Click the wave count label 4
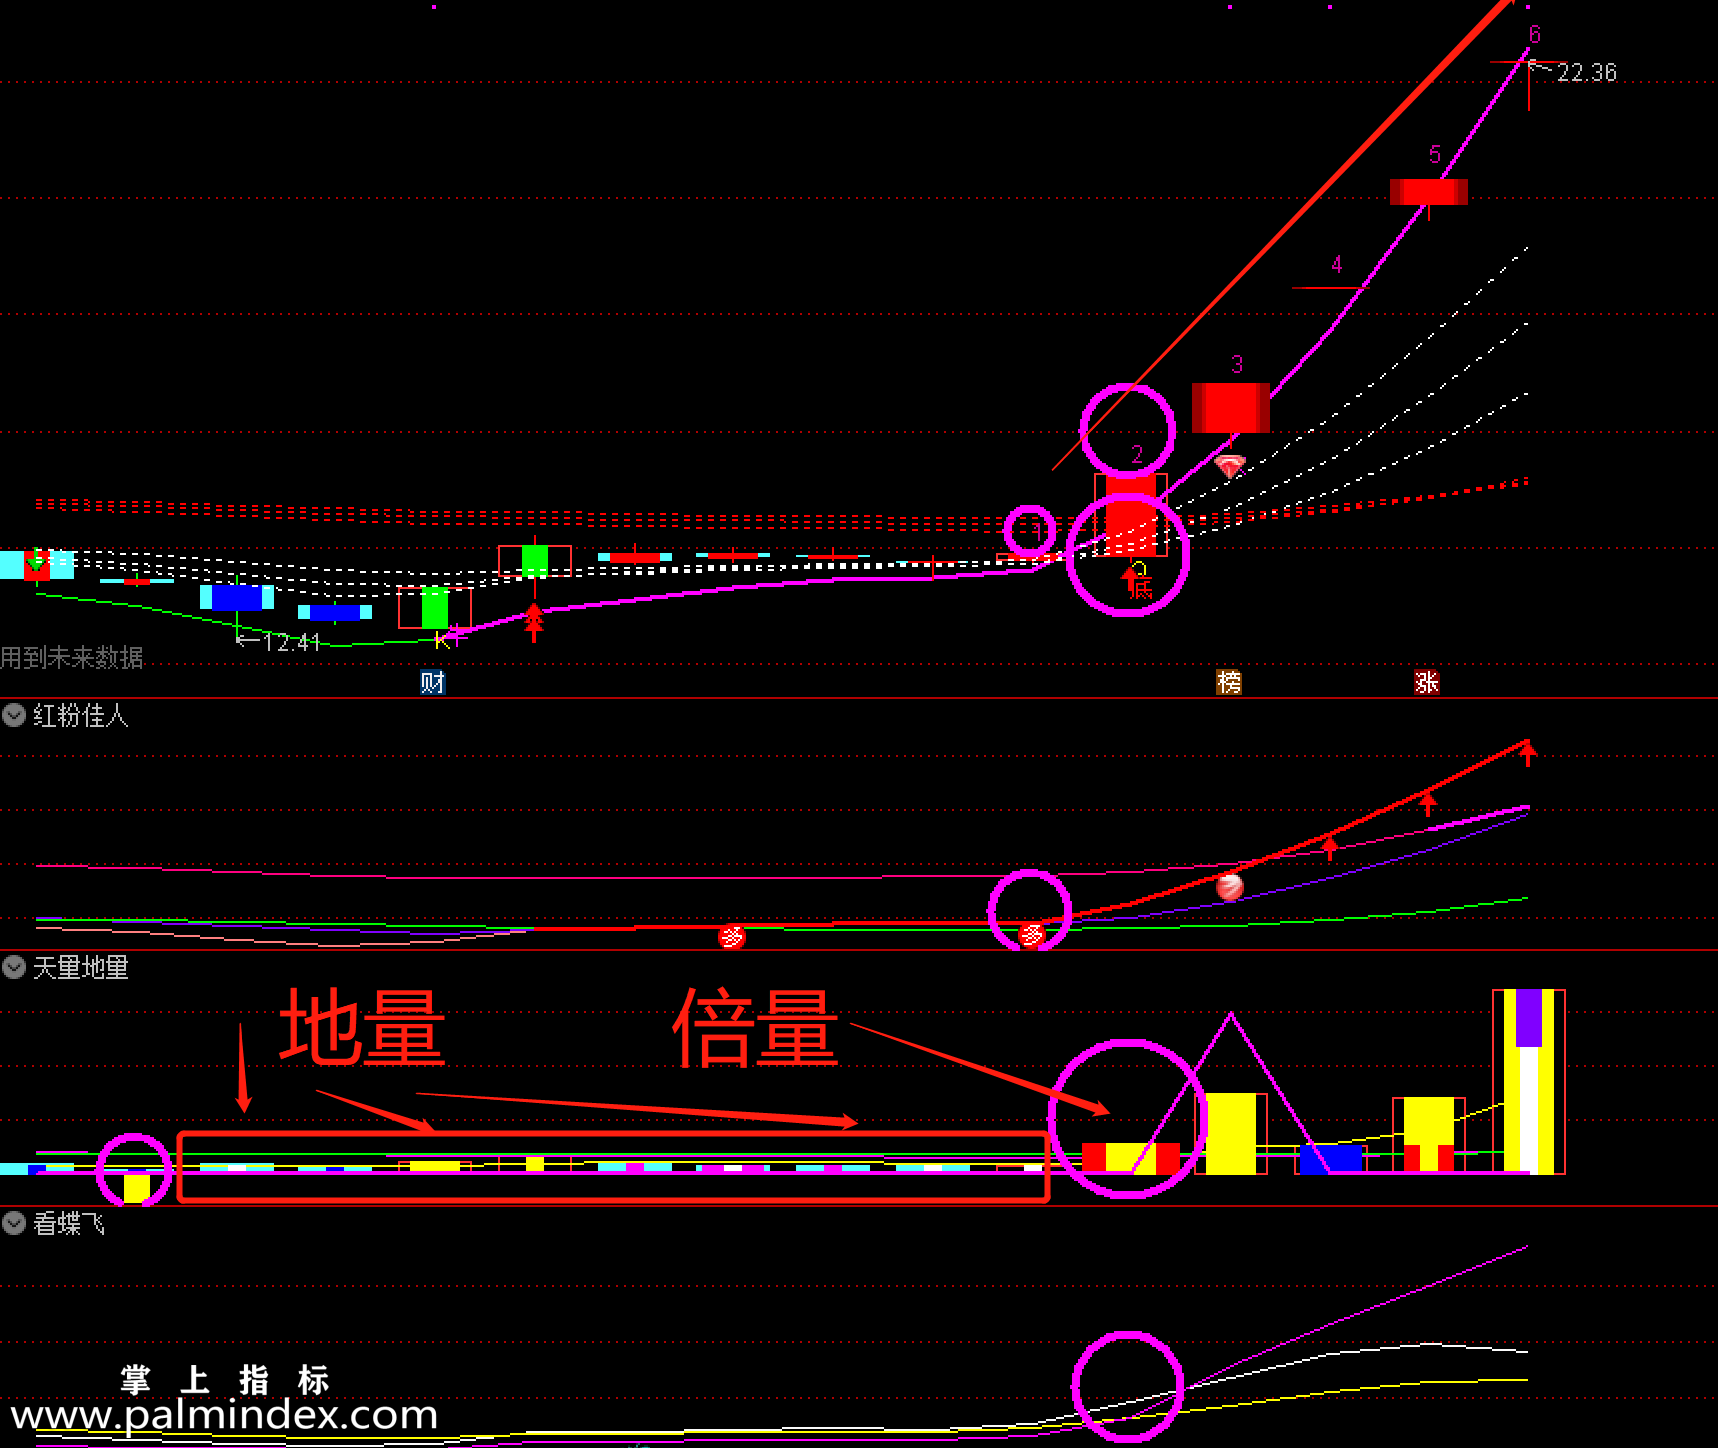Screen dimensions: 1718x1448 pyautogui.click(x=1337, y=265)
